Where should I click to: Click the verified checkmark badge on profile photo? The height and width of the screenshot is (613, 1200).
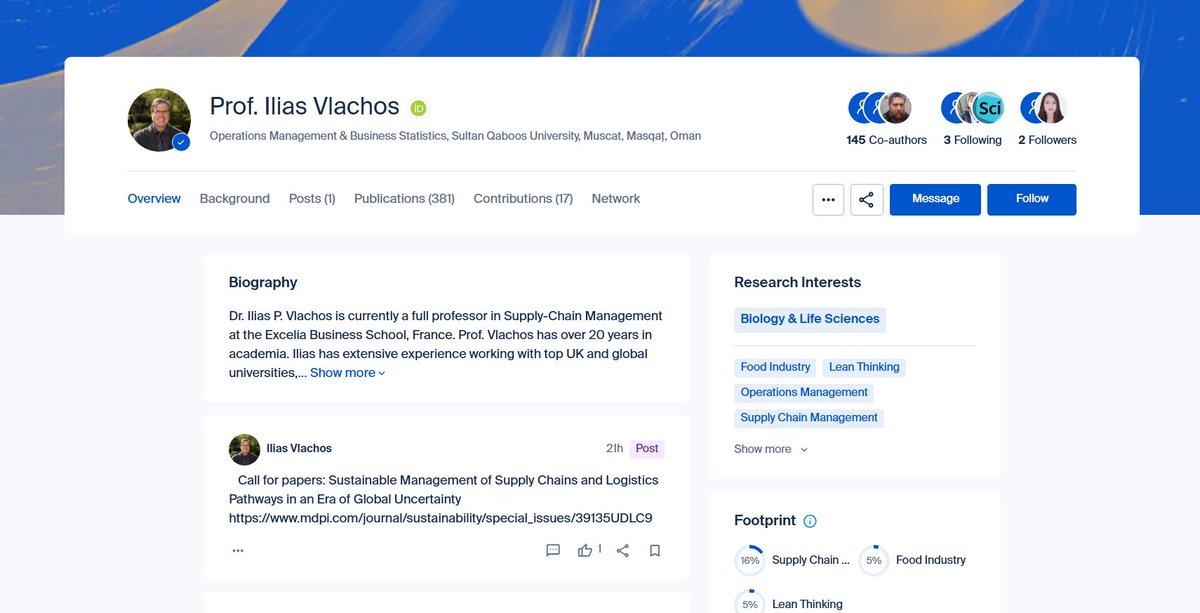(x=181, y=142)
